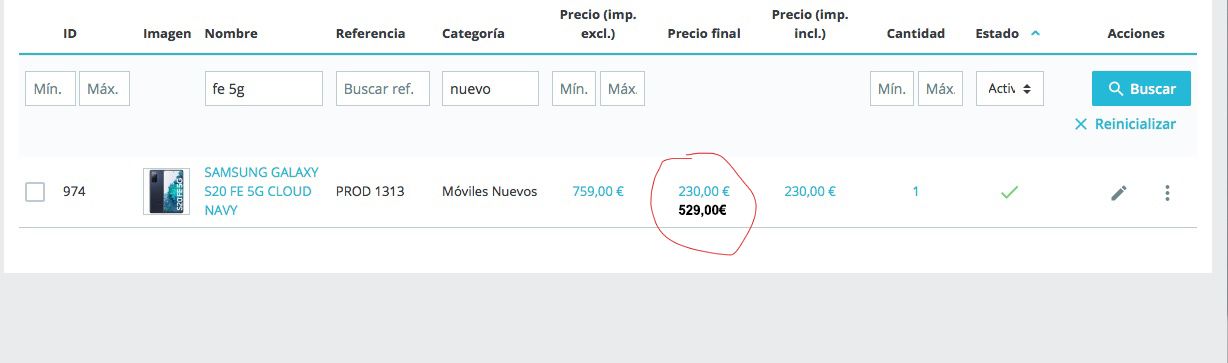The width and height of the screenshot is (1228, 363).
Task: Click the Buscar ref. input field
Action: click(x=383, y=88)
